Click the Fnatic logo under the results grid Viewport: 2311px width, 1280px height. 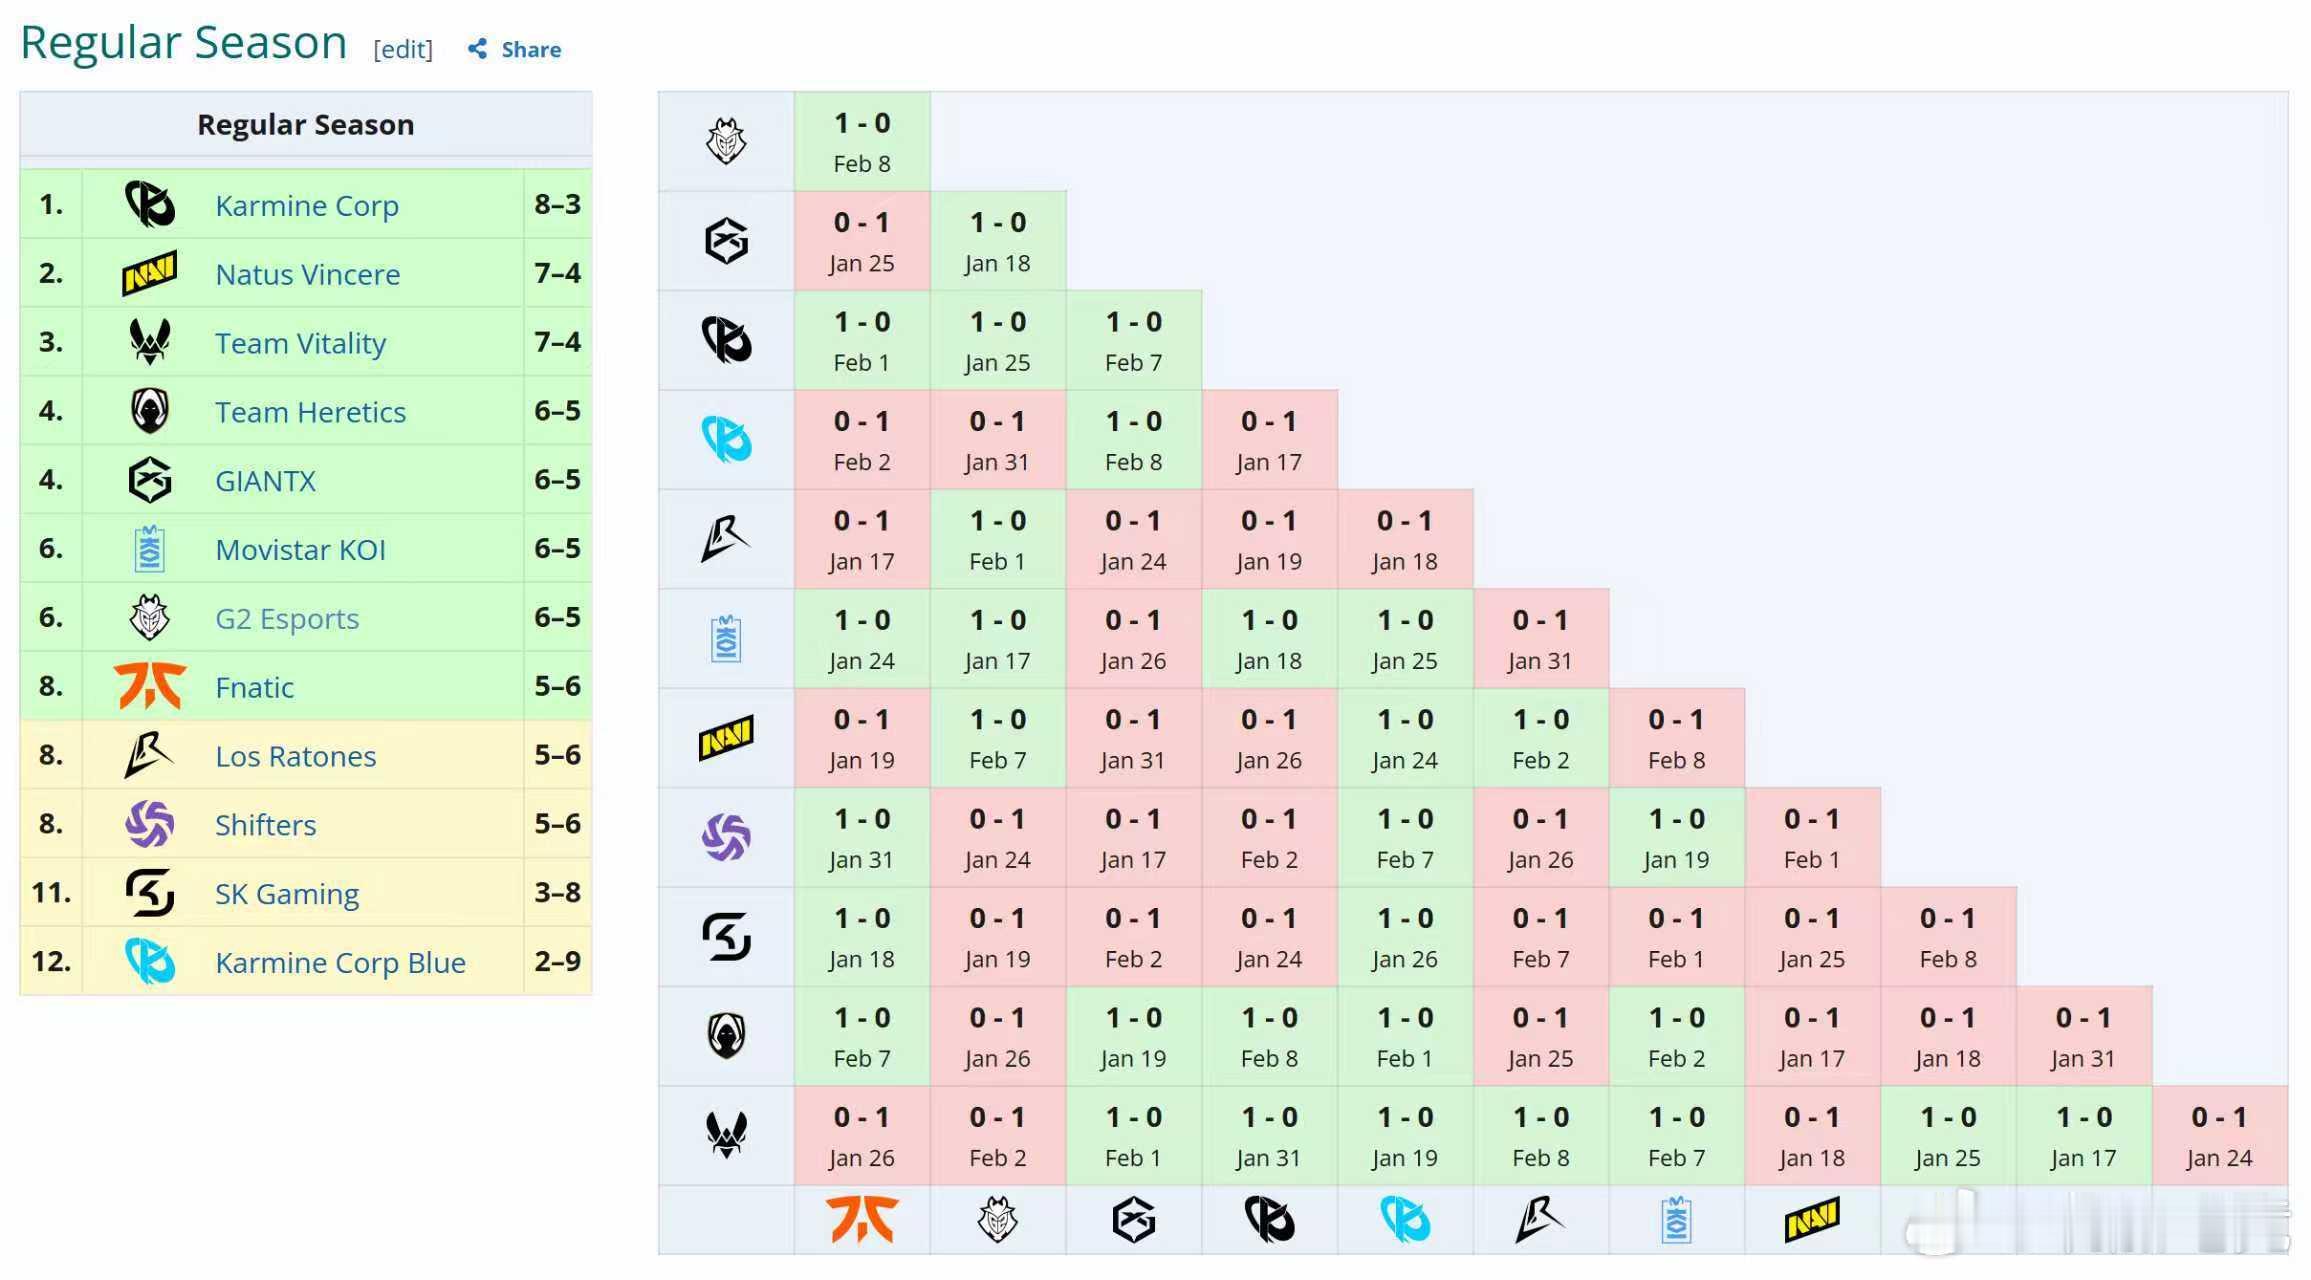(861, 1220)
